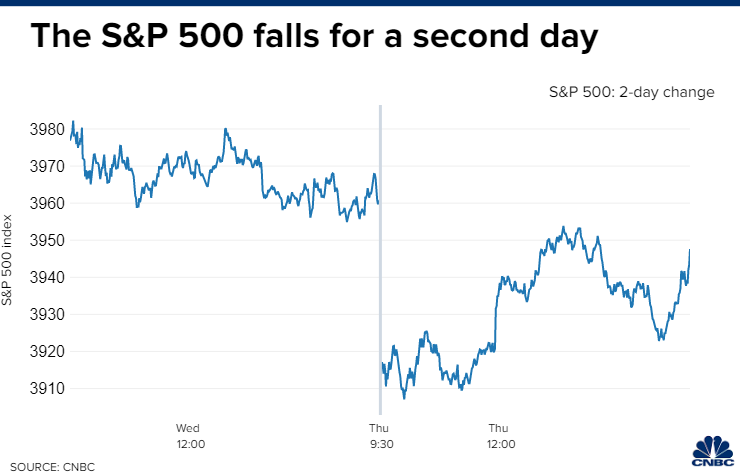Viewport: 740px width, 475px height.
Task: Select the "Thu 12:00" time axis label
Action: coord(501,436)
